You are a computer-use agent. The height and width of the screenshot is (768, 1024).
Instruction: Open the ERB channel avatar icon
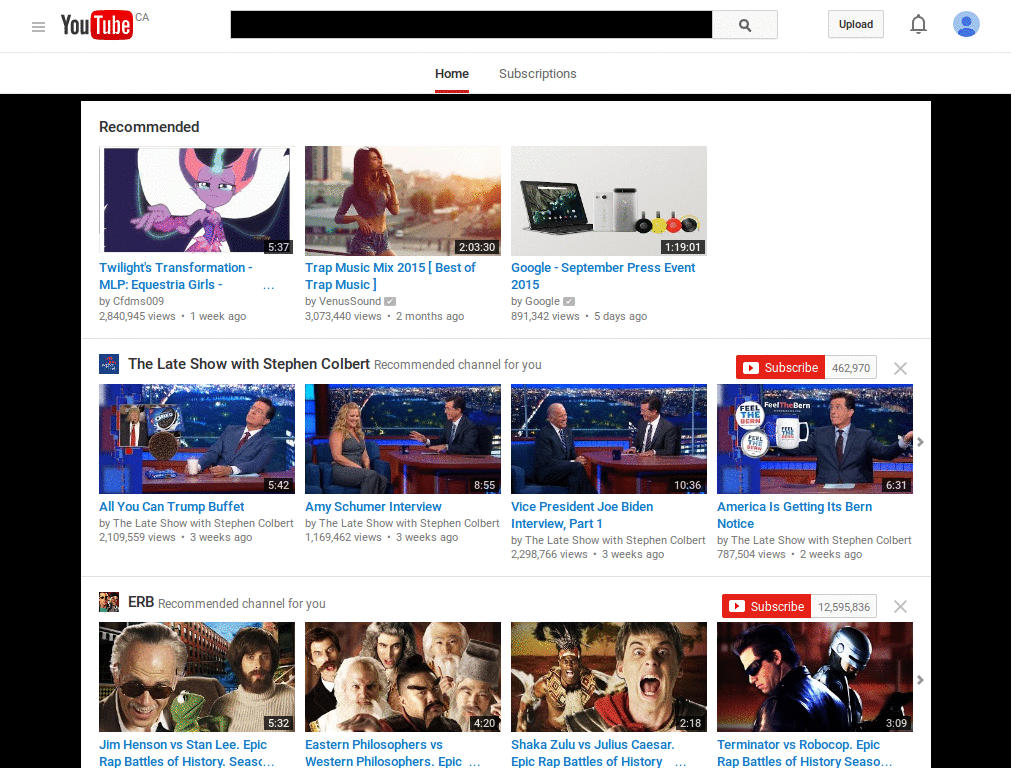point(109,602)
